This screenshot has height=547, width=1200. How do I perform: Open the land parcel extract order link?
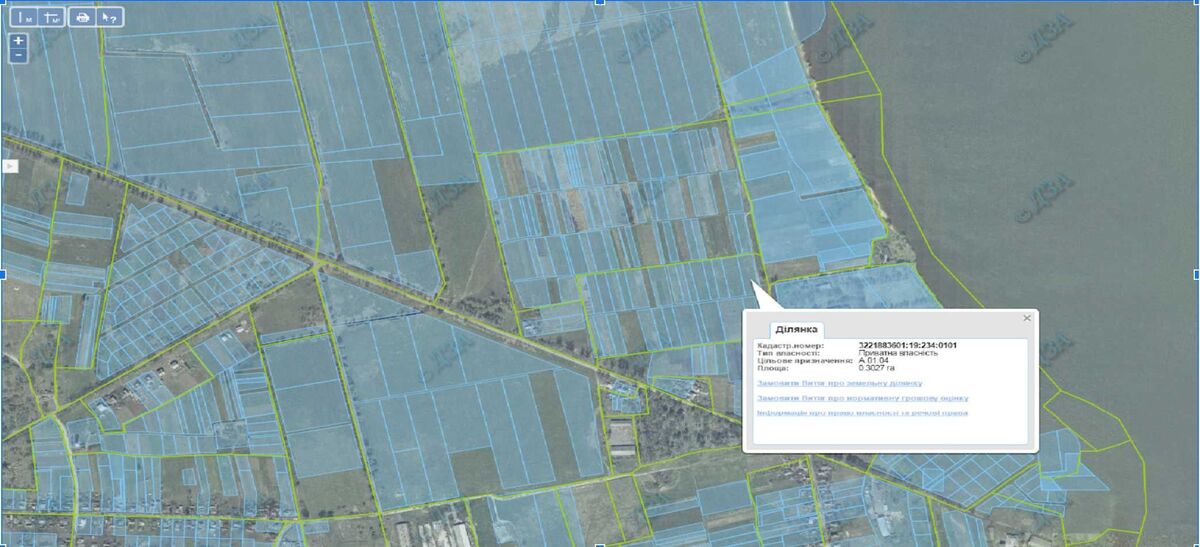tap(839, 383)
